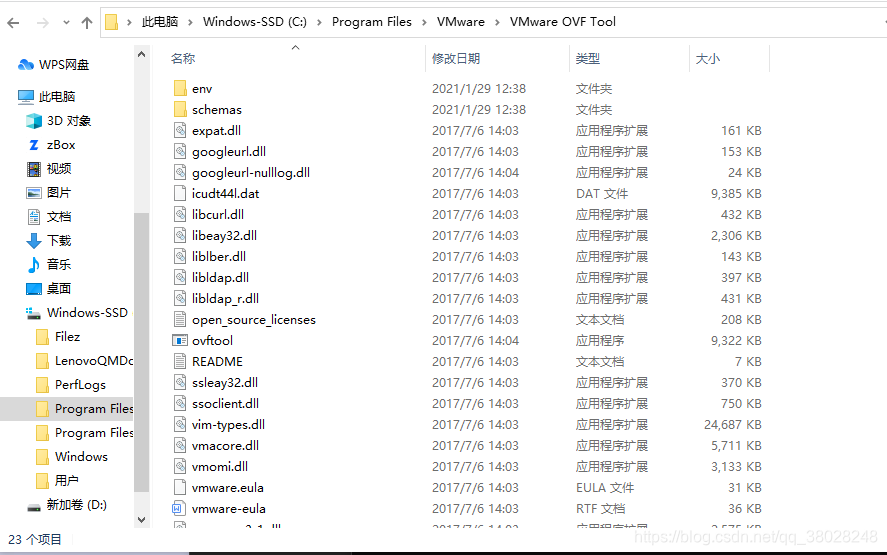887x555 pixels.
Task: Click VMware in the address breadcrumb
Action: pyautogui.click(x=460, y=22)
